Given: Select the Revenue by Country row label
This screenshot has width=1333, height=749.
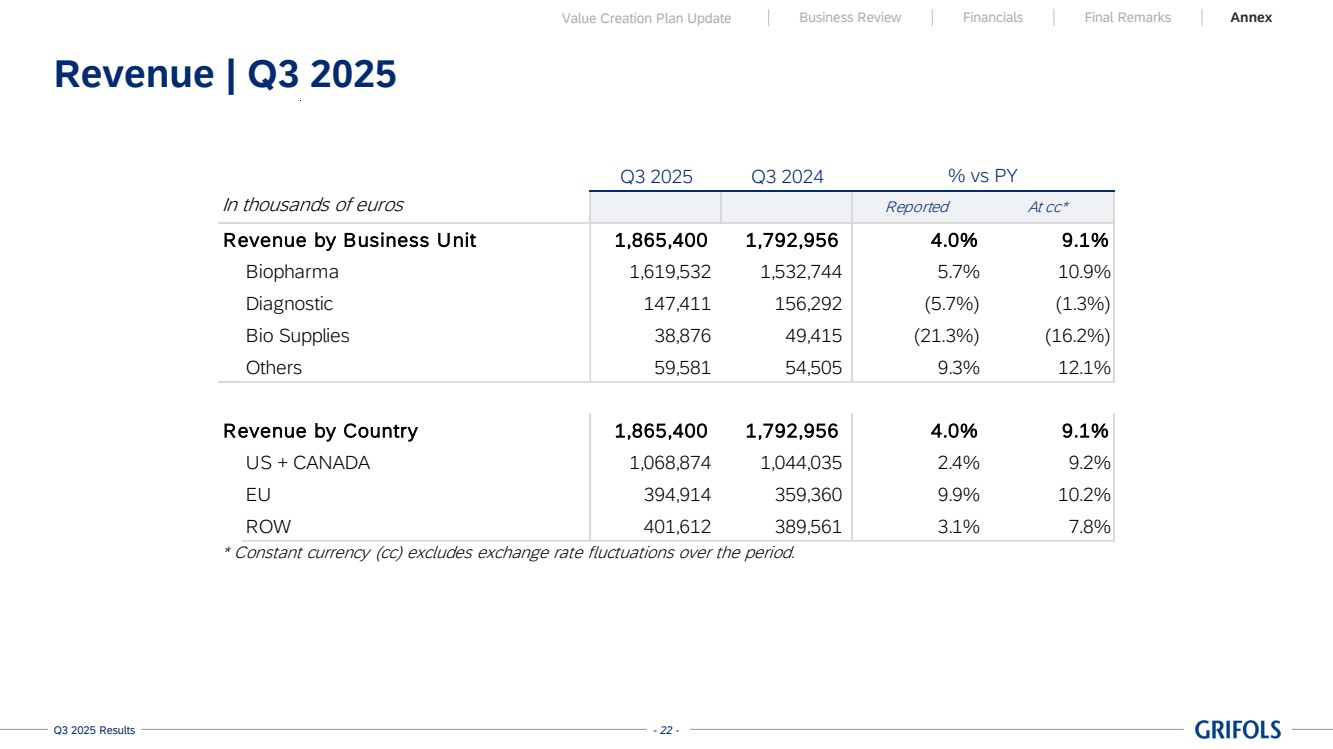Looking at the screenshot, I should pos(320,431).
